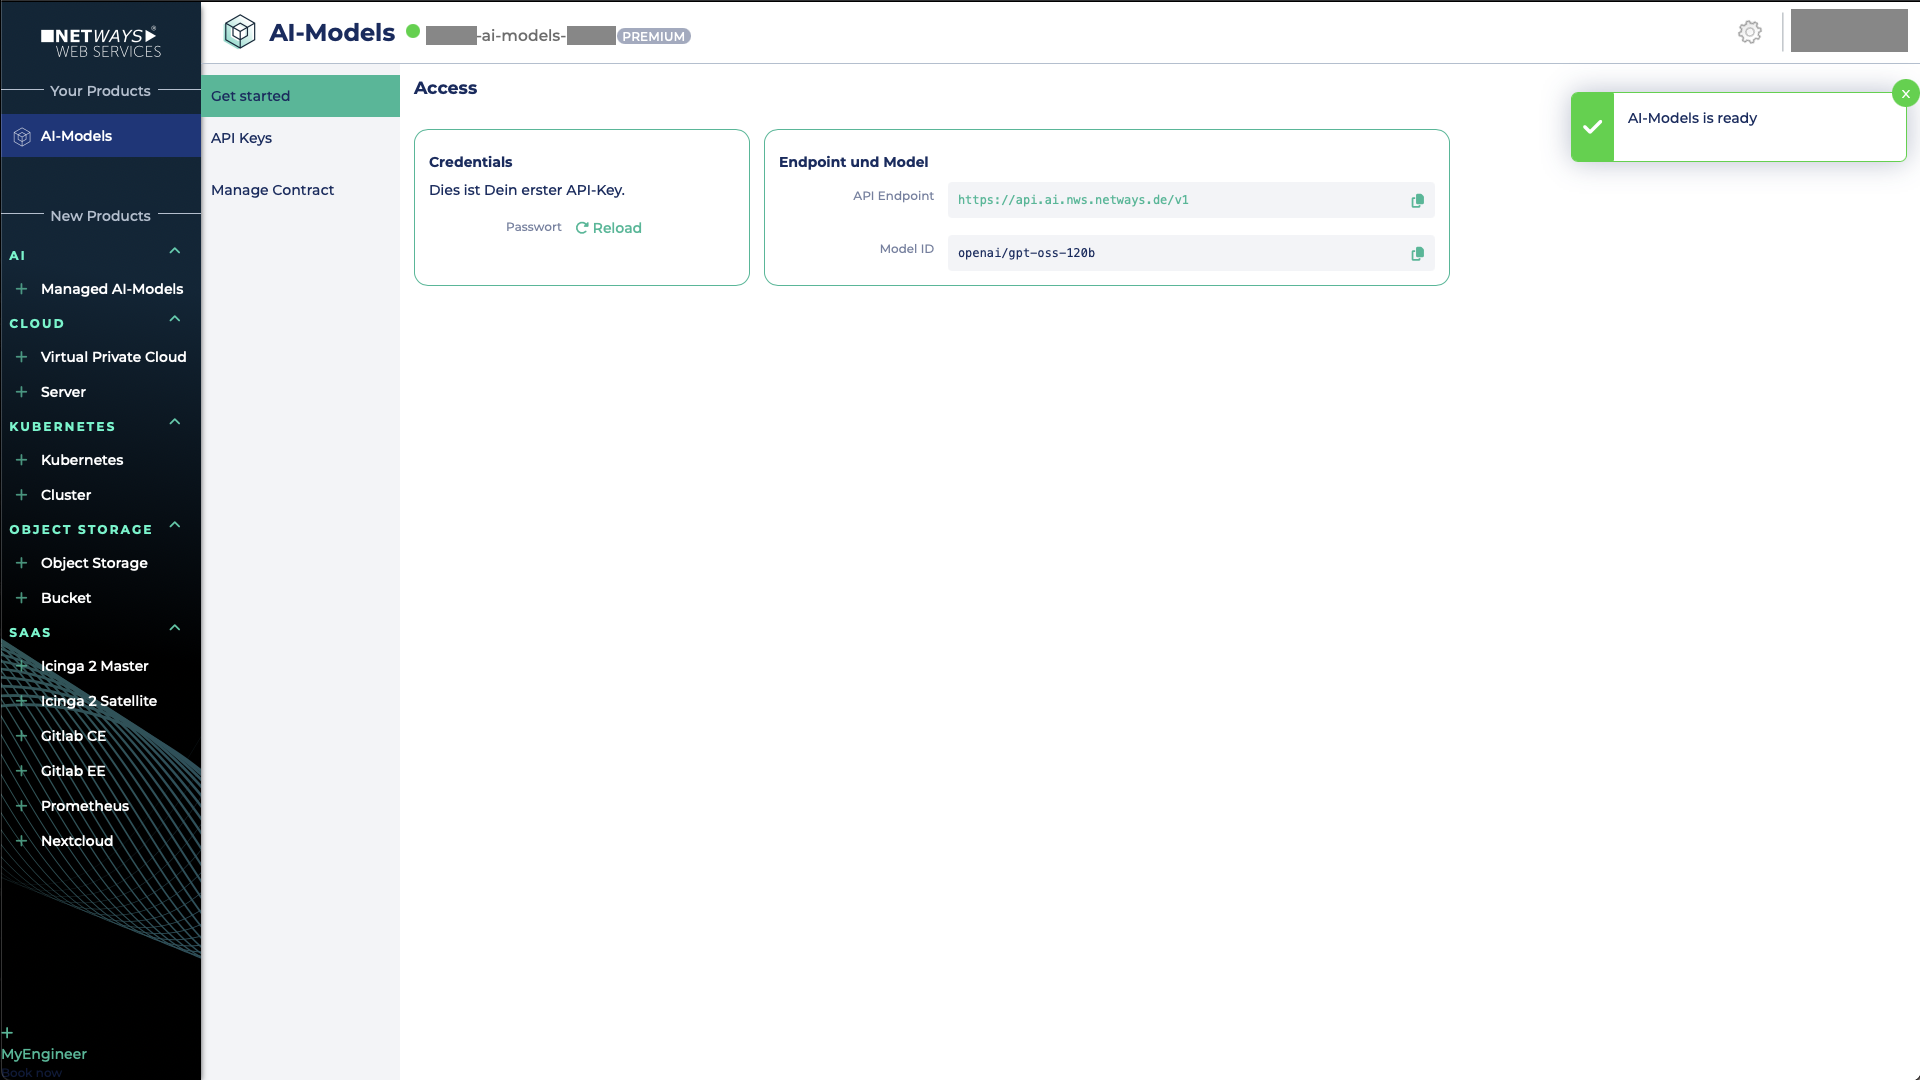Image resolution: width=1920 pixels, height=1080 pixels.
Task: Click the PREMIUM badge in header
Action: coord(654,36)
